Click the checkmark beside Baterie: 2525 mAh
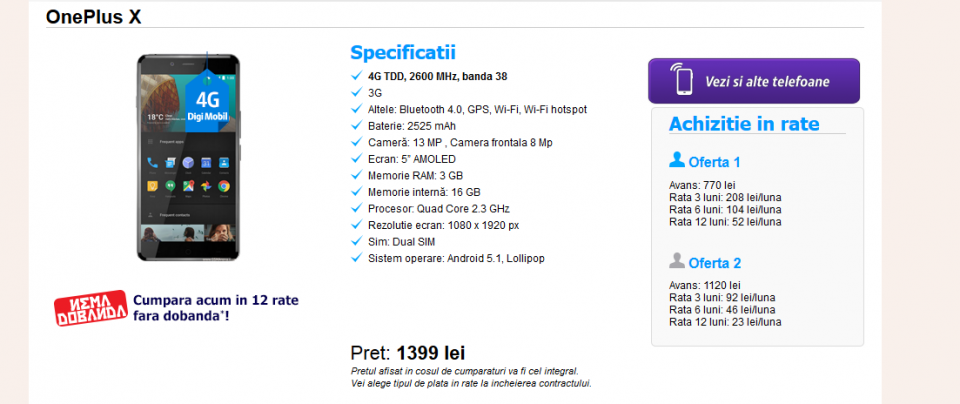 (358, 126)
